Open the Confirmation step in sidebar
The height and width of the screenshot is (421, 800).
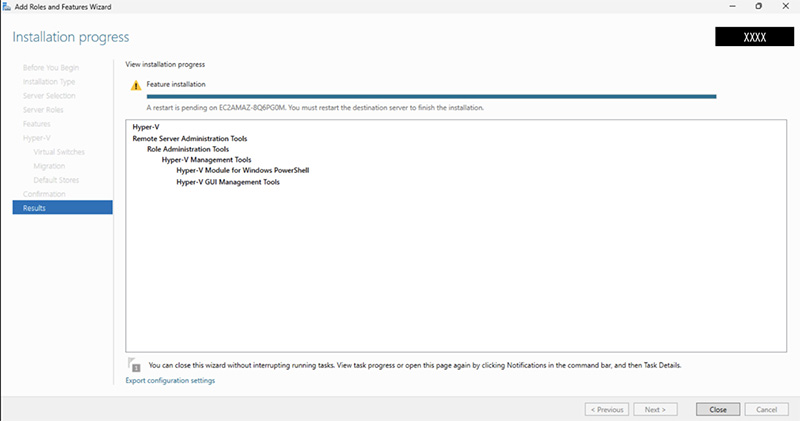click(x=44, y=194)
